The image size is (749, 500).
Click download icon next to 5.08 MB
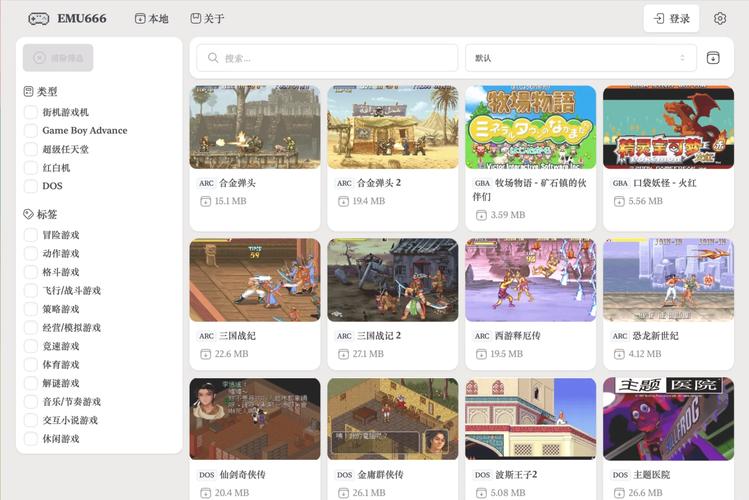pos(481,493)
